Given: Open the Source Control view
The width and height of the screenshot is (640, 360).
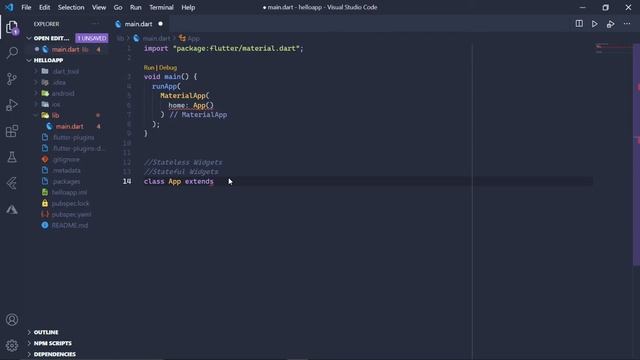Looking at the screenshot, I should click(12, 79).
